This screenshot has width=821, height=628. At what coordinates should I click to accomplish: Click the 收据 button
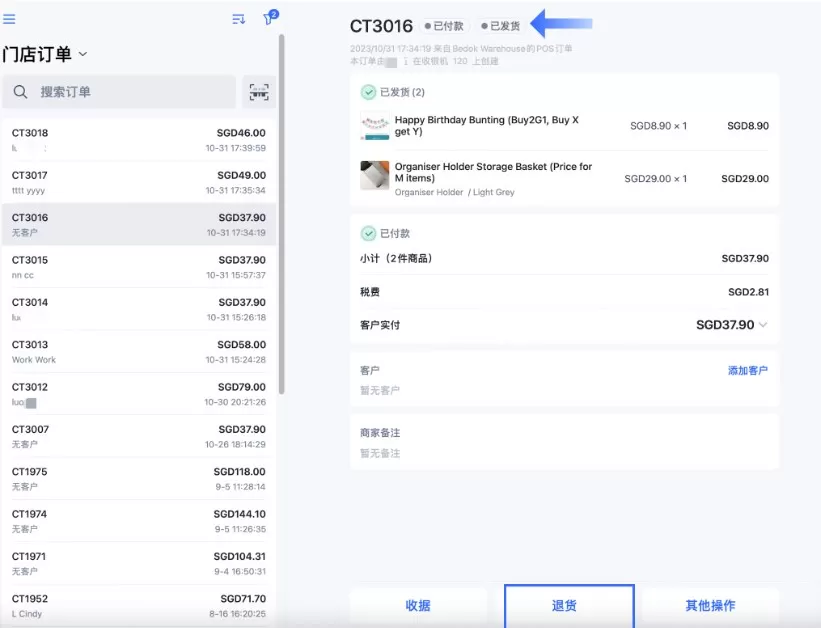(419, 605)
